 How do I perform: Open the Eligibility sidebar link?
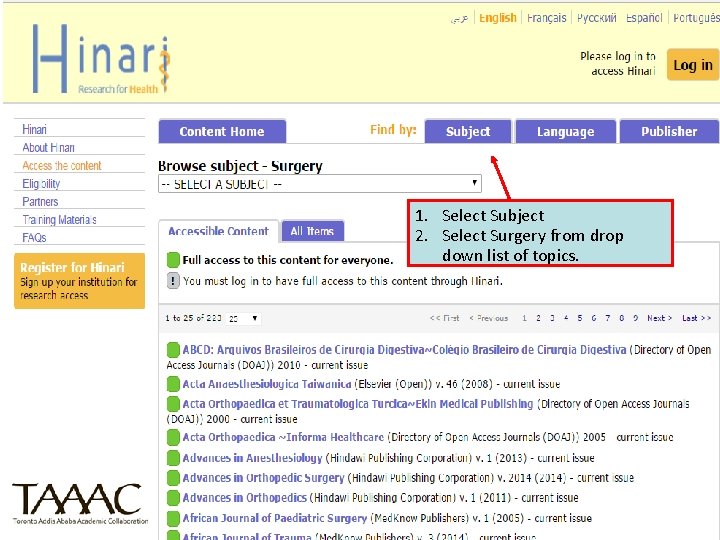point(41,184)
